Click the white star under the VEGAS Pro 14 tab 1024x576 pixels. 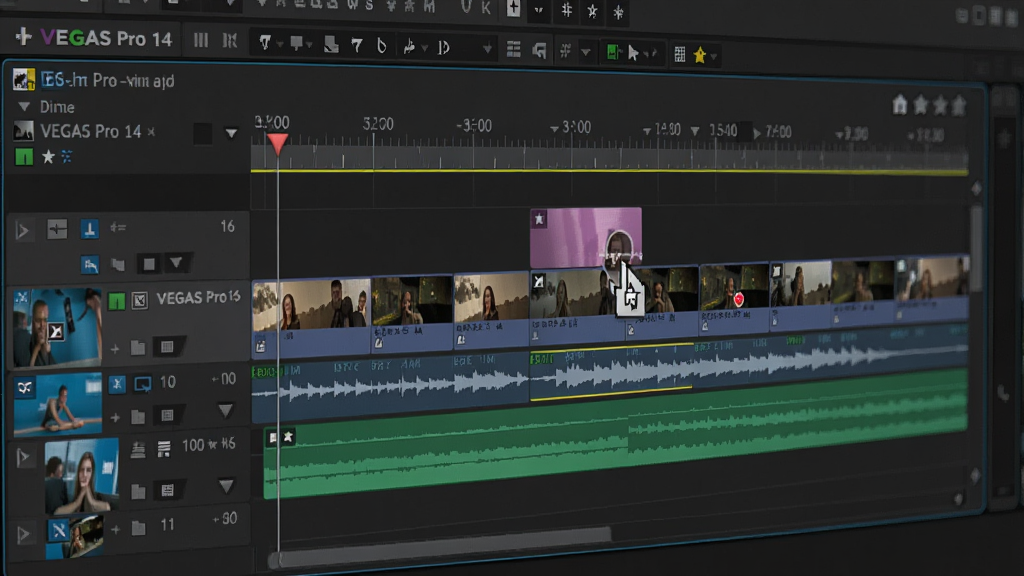tap(48, 157)
